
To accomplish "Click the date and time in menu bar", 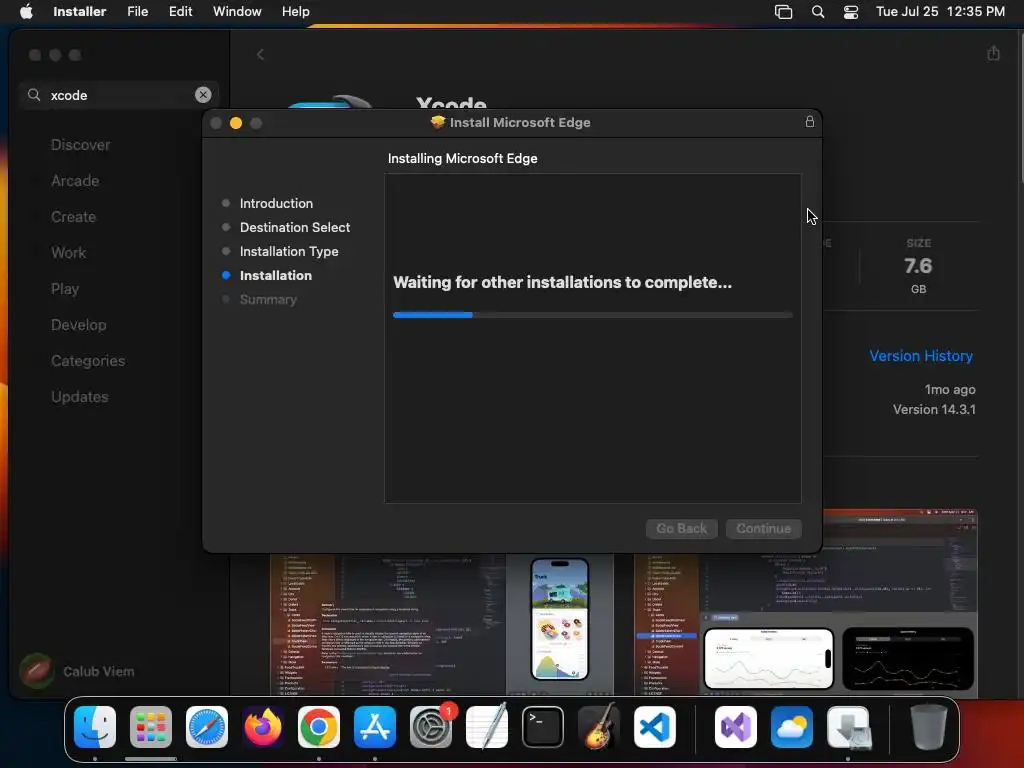I will tap(940, 12).
